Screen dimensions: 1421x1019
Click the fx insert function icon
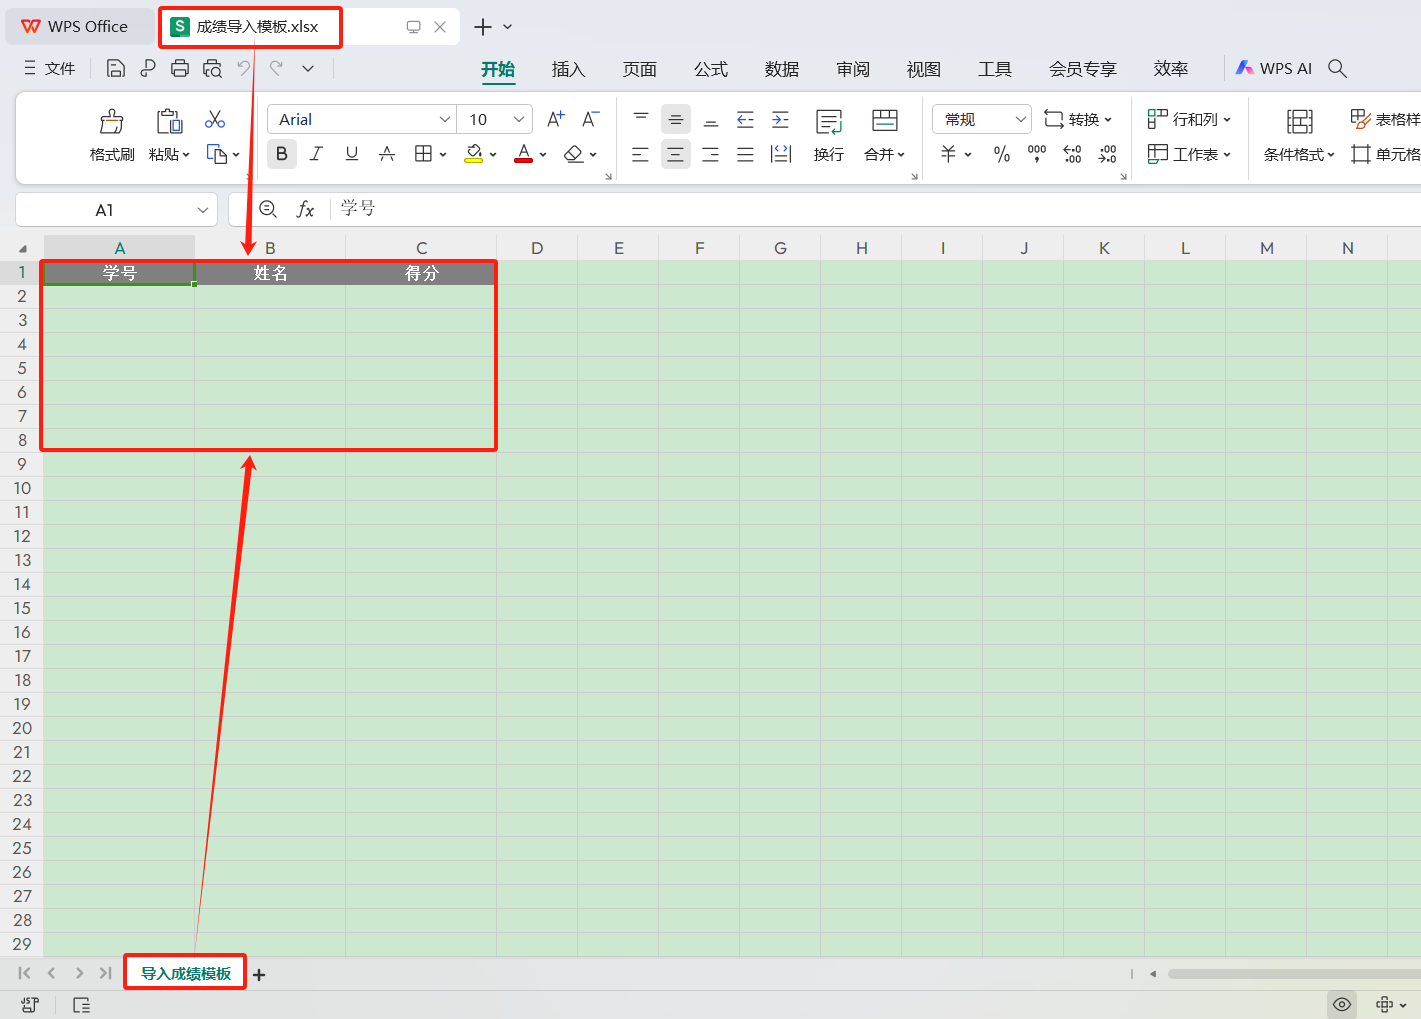click(x=305, y=209)
